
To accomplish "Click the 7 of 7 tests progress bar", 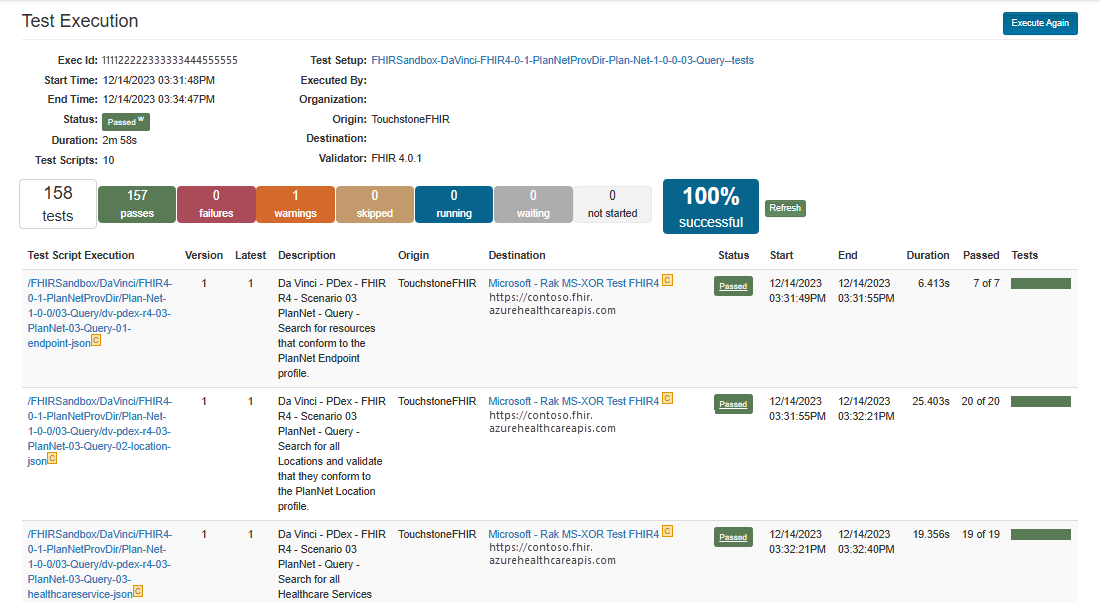I will 1040,283.
